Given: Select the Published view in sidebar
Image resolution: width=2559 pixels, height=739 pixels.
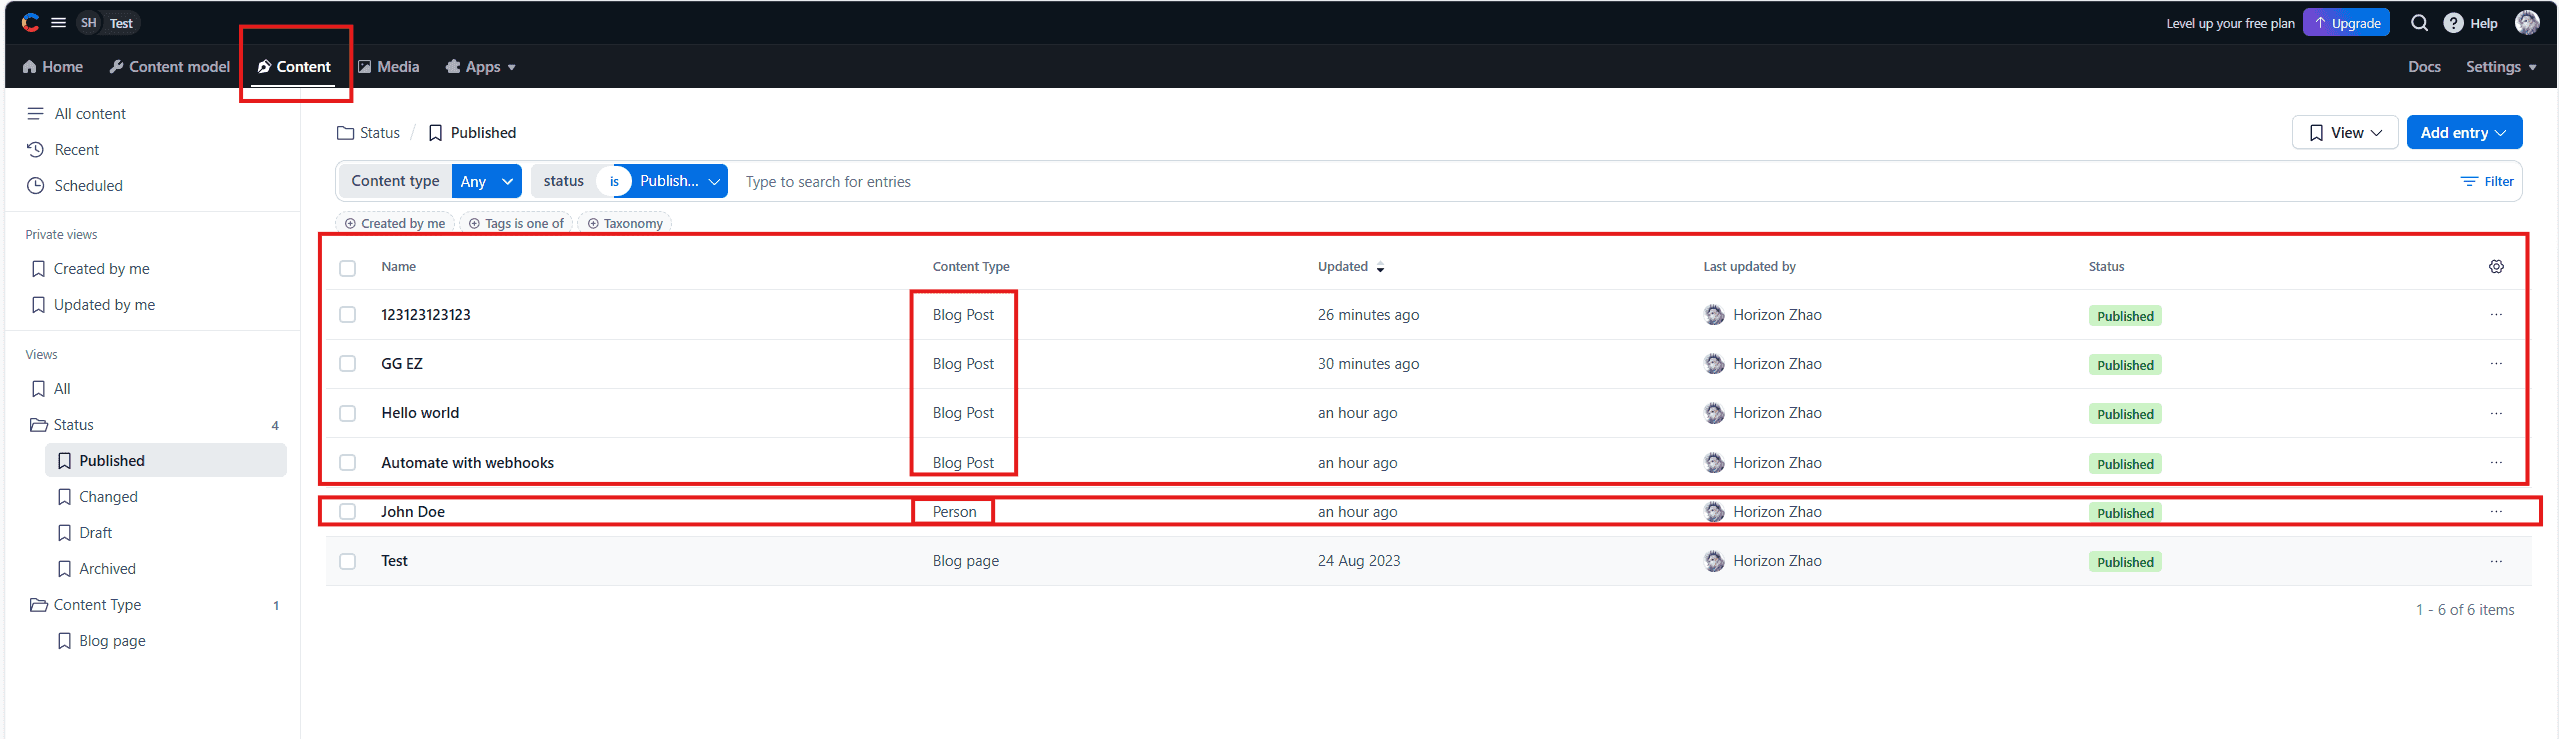Looking at the screenshot, I should pos(165,461).
